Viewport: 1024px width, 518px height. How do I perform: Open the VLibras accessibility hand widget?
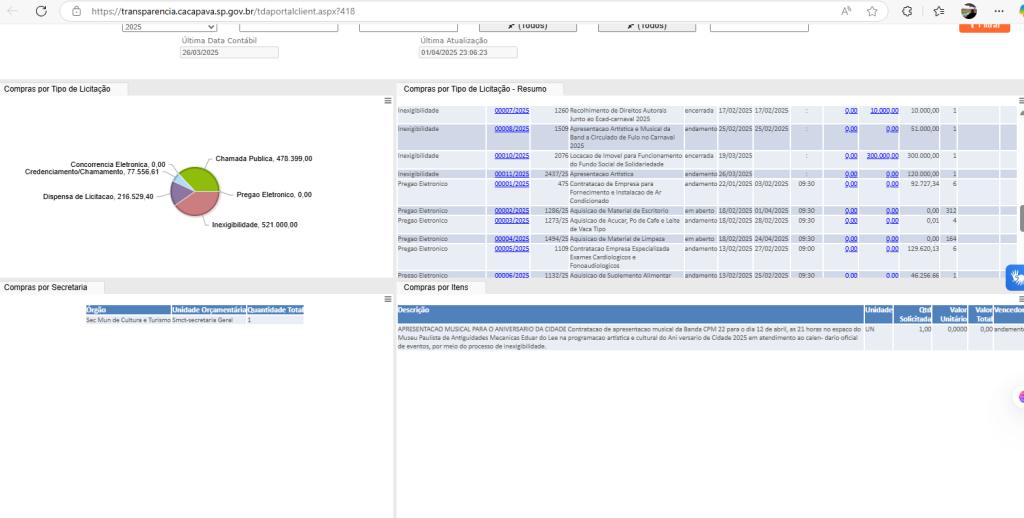pyautogui.click(x=1016, y=278)
